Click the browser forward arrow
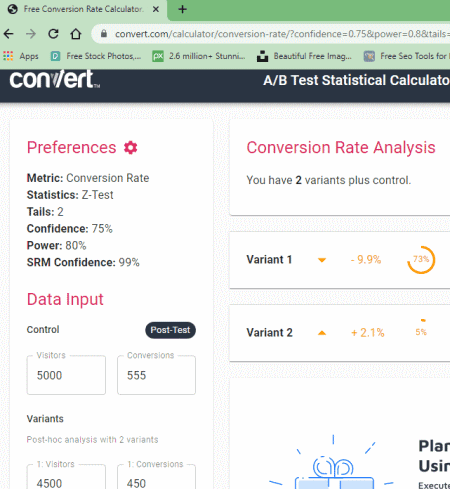 click(31, 34)
